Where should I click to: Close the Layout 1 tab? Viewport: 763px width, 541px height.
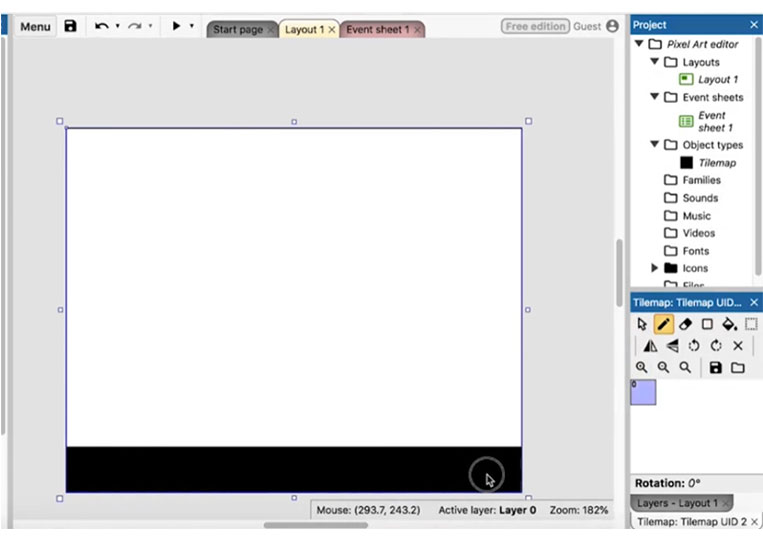[x=332, y=30]
